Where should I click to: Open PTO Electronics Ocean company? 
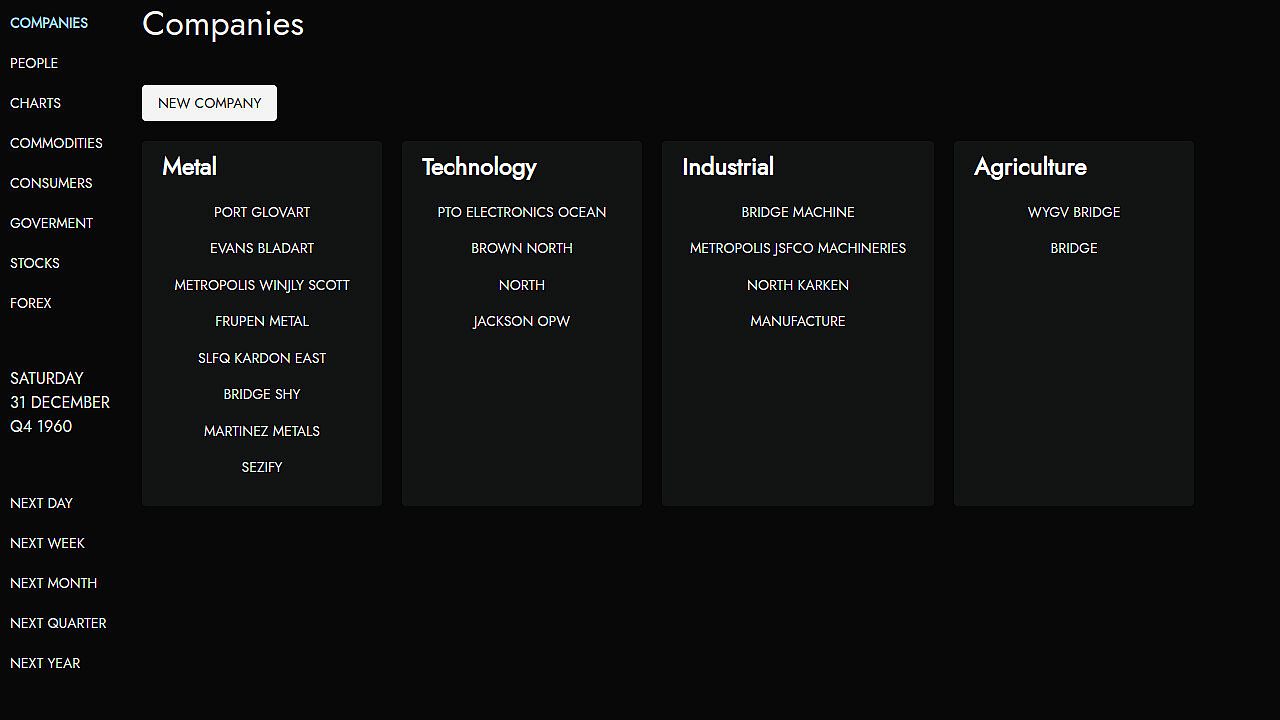(522, 212)
